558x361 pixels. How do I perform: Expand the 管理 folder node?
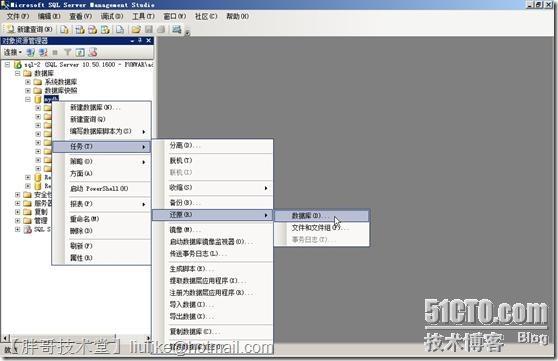[x=17, y=221]
